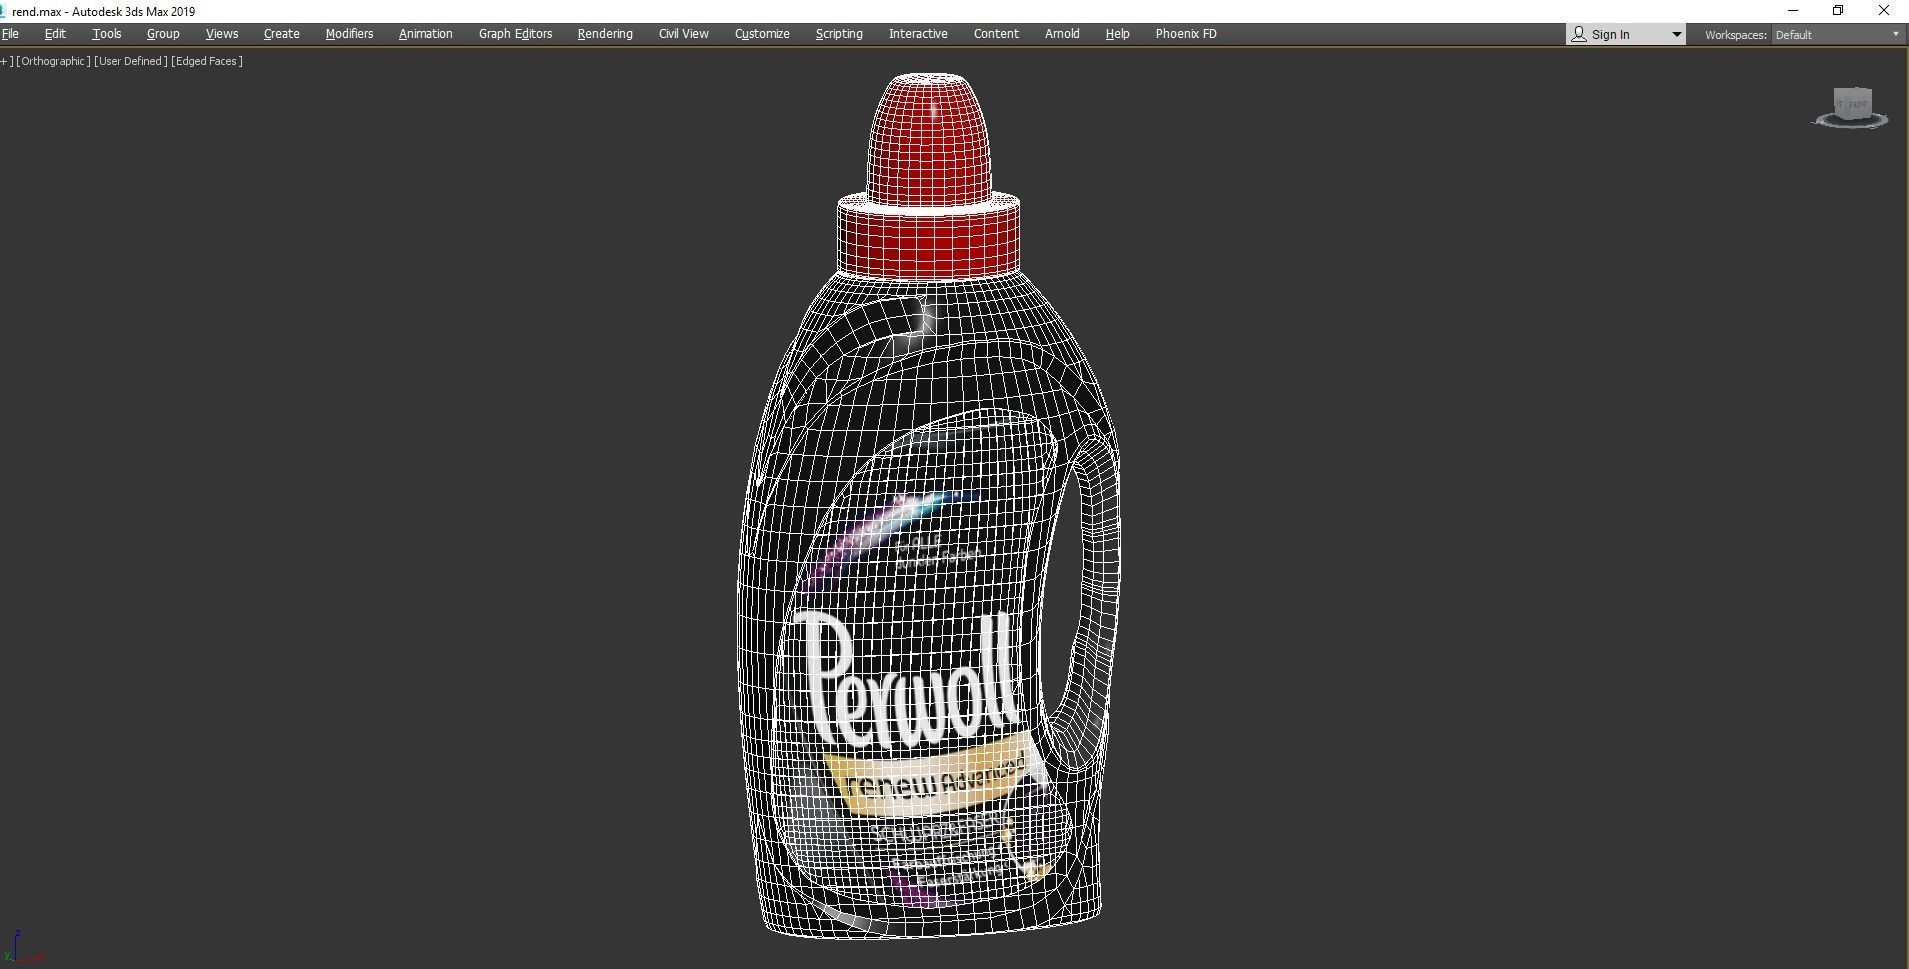
Task: Open the Modifiers menu
Action: (x=349, y=34)
